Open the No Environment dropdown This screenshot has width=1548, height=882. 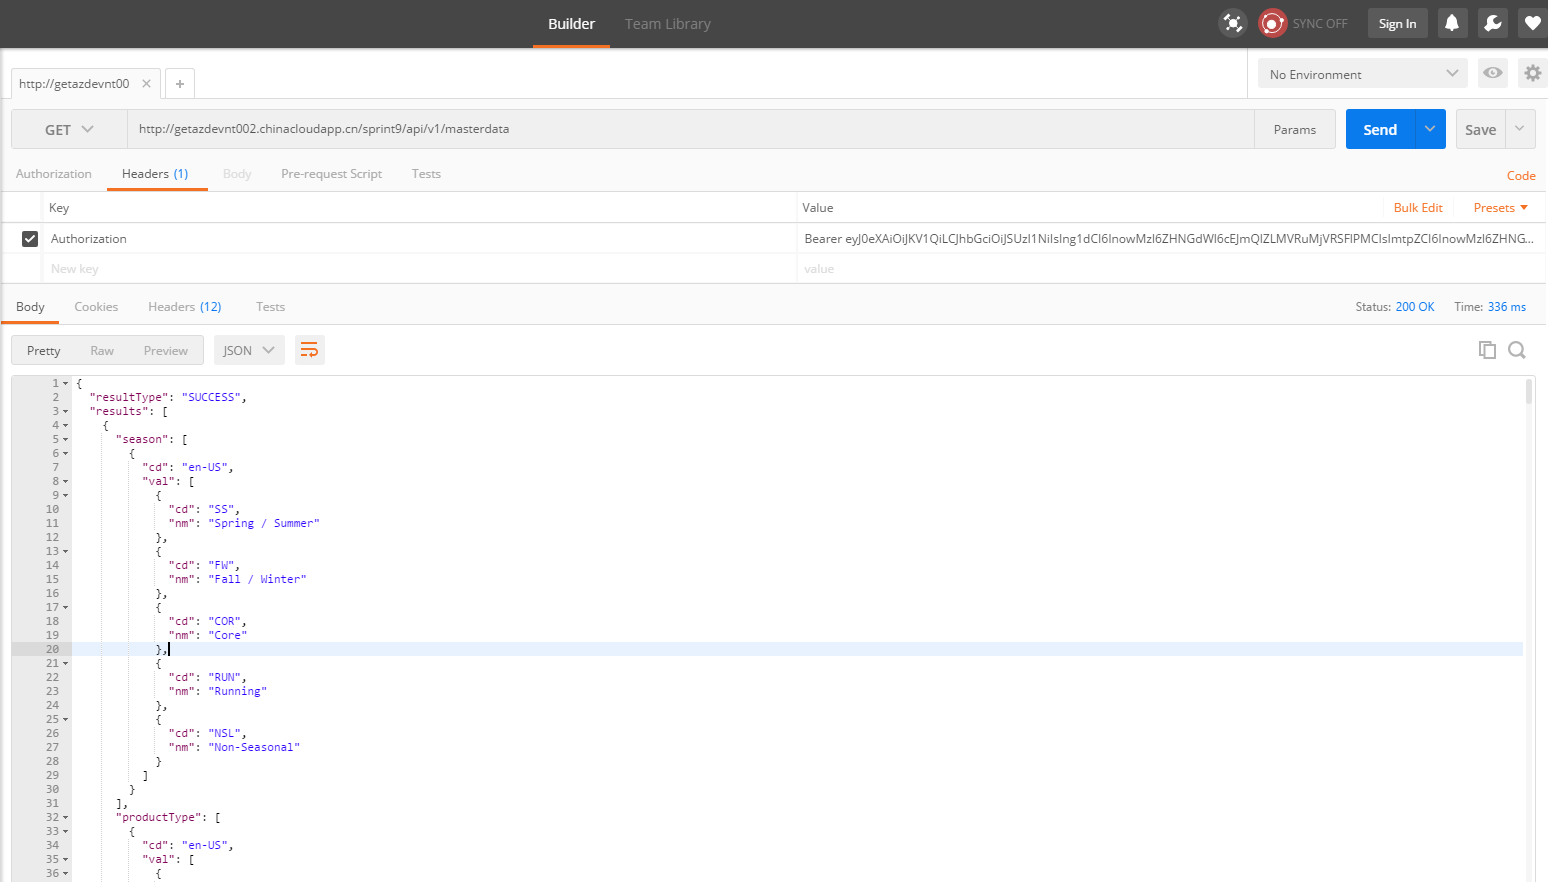tap(1363, 74)
